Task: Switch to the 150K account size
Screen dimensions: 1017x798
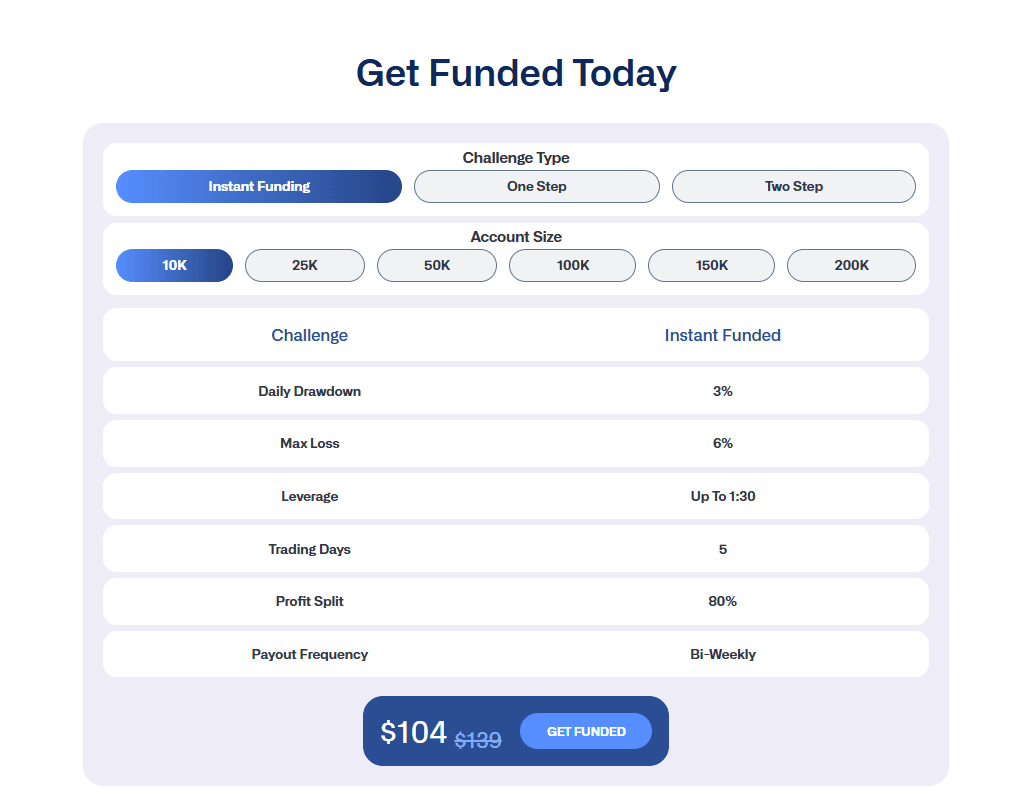Action: (x=711, y=265)
